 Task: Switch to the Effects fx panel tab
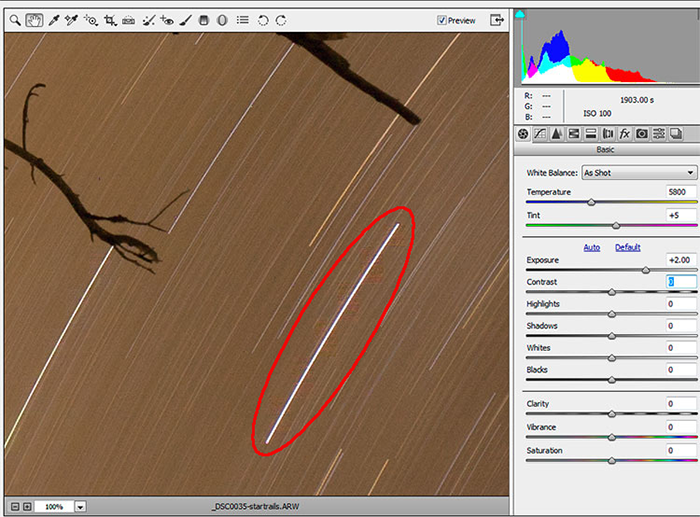tap(625, 133)
